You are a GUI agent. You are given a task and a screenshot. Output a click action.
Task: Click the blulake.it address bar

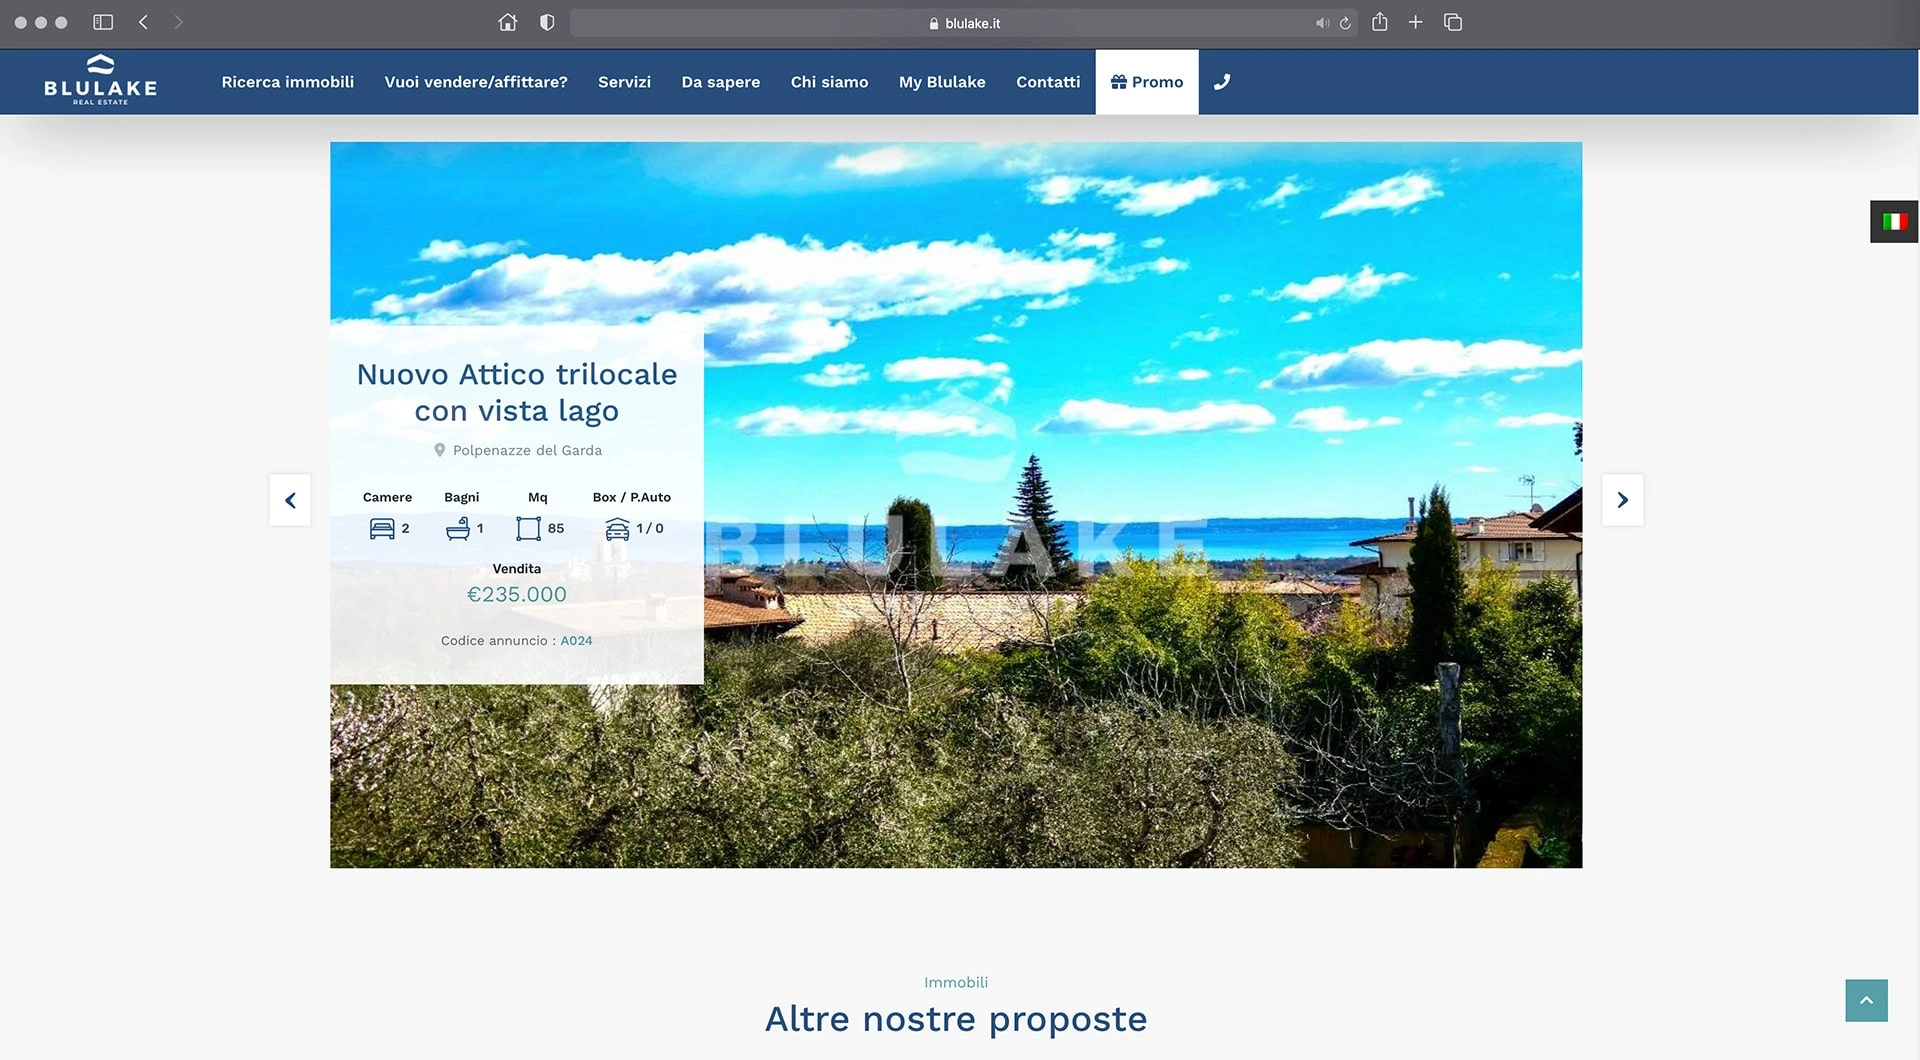coord(964,23)
